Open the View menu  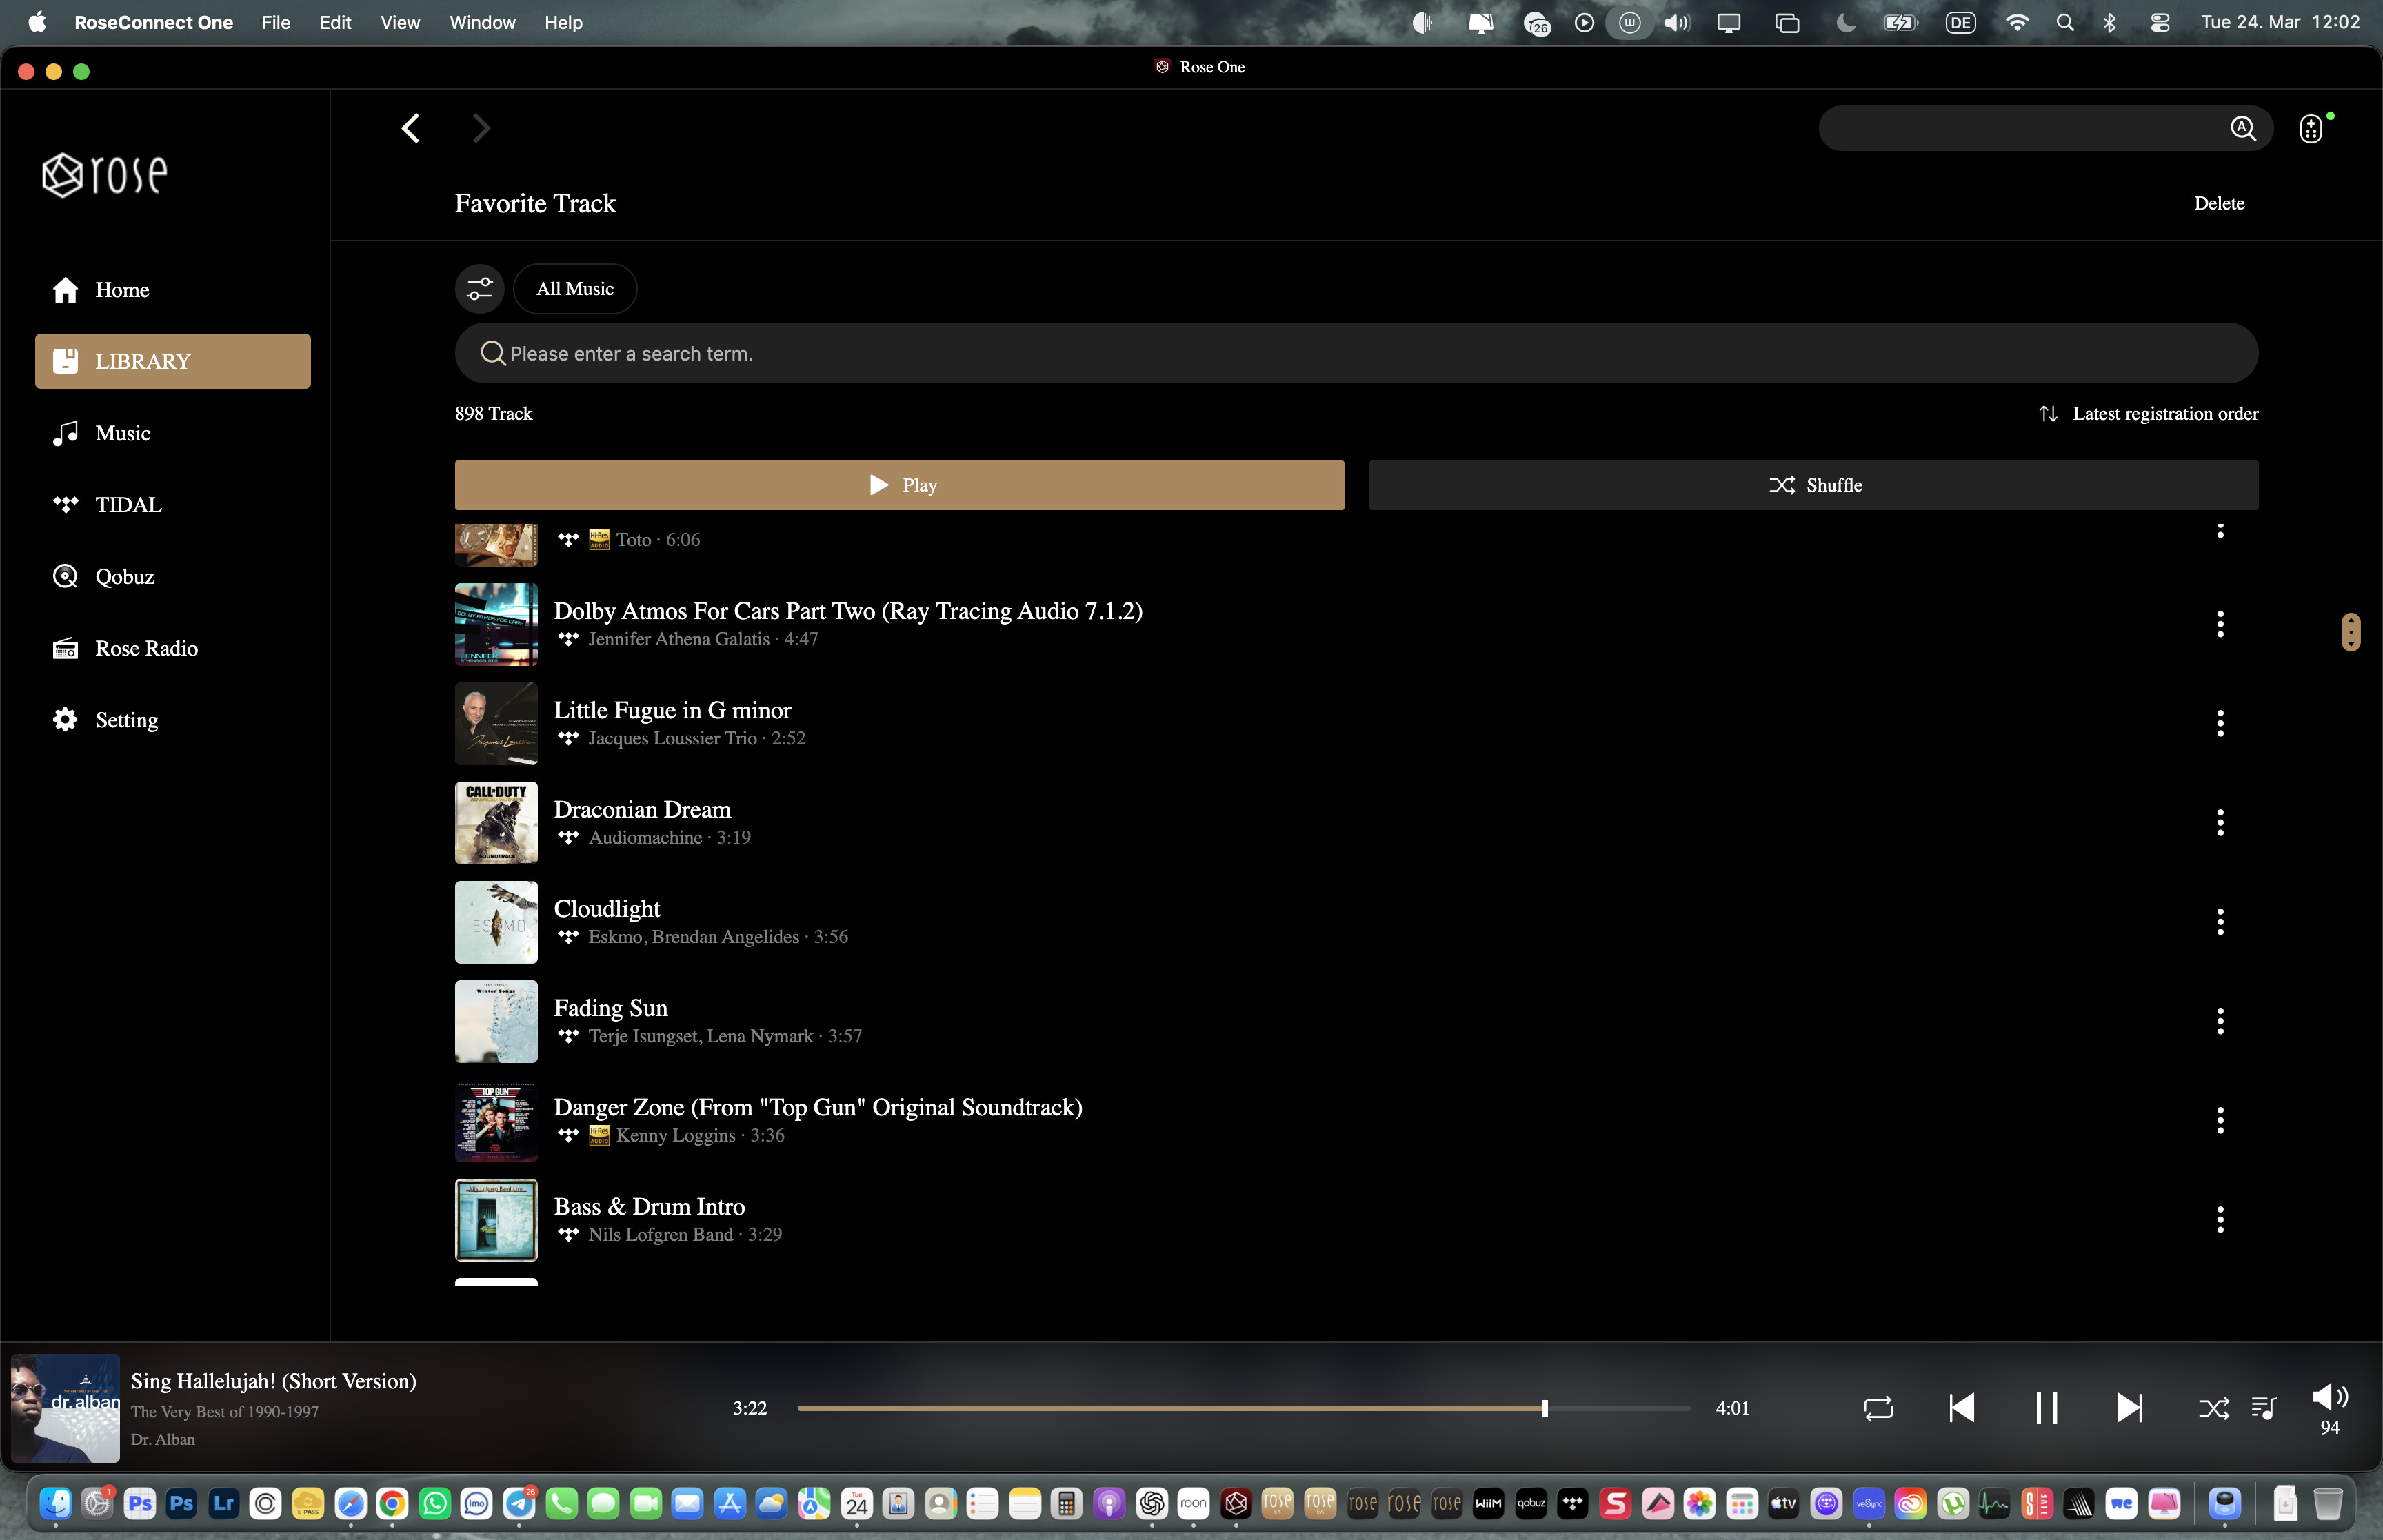(x=399, y=22)
